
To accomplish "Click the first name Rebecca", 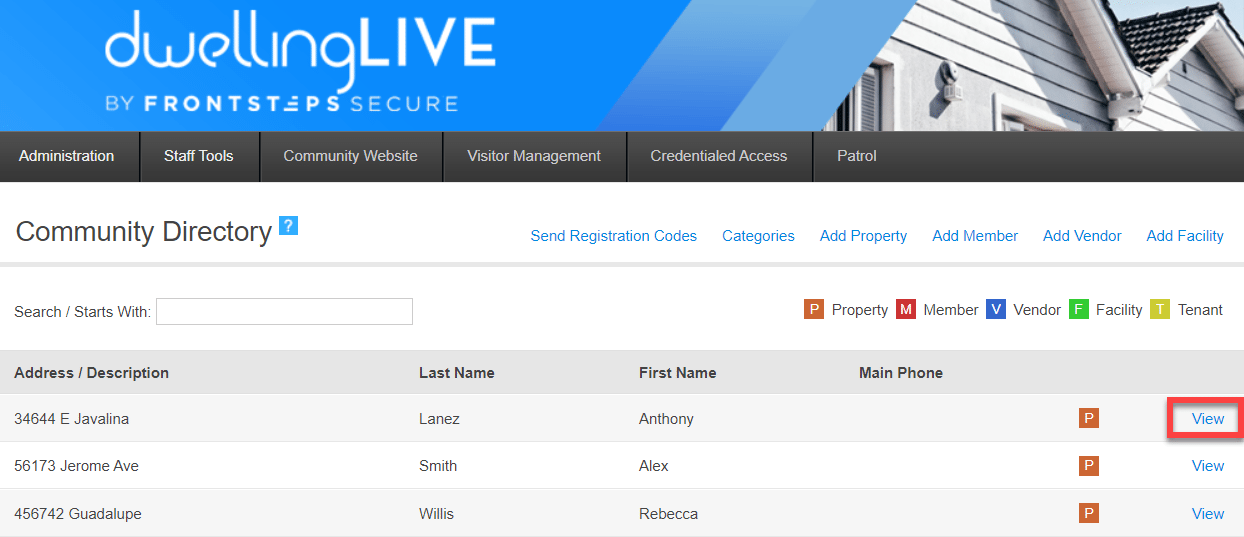I will [668, 514].
